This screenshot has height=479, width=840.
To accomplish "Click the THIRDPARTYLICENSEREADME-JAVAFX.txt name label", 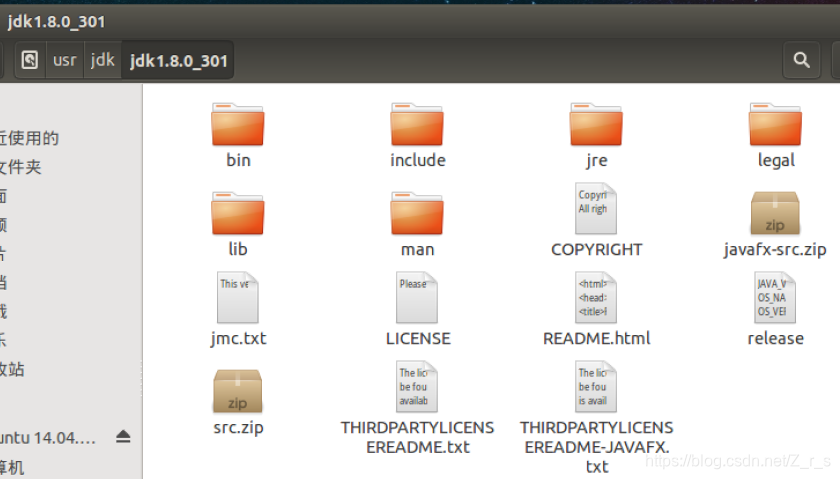I will point(597,447).
